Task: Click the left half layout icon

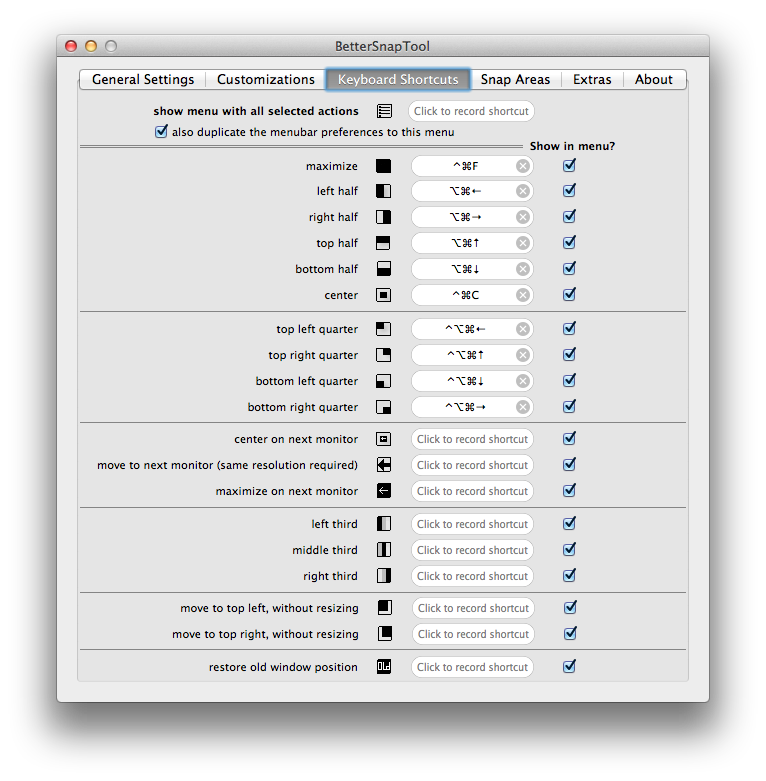Action: [x=383, y=191]
